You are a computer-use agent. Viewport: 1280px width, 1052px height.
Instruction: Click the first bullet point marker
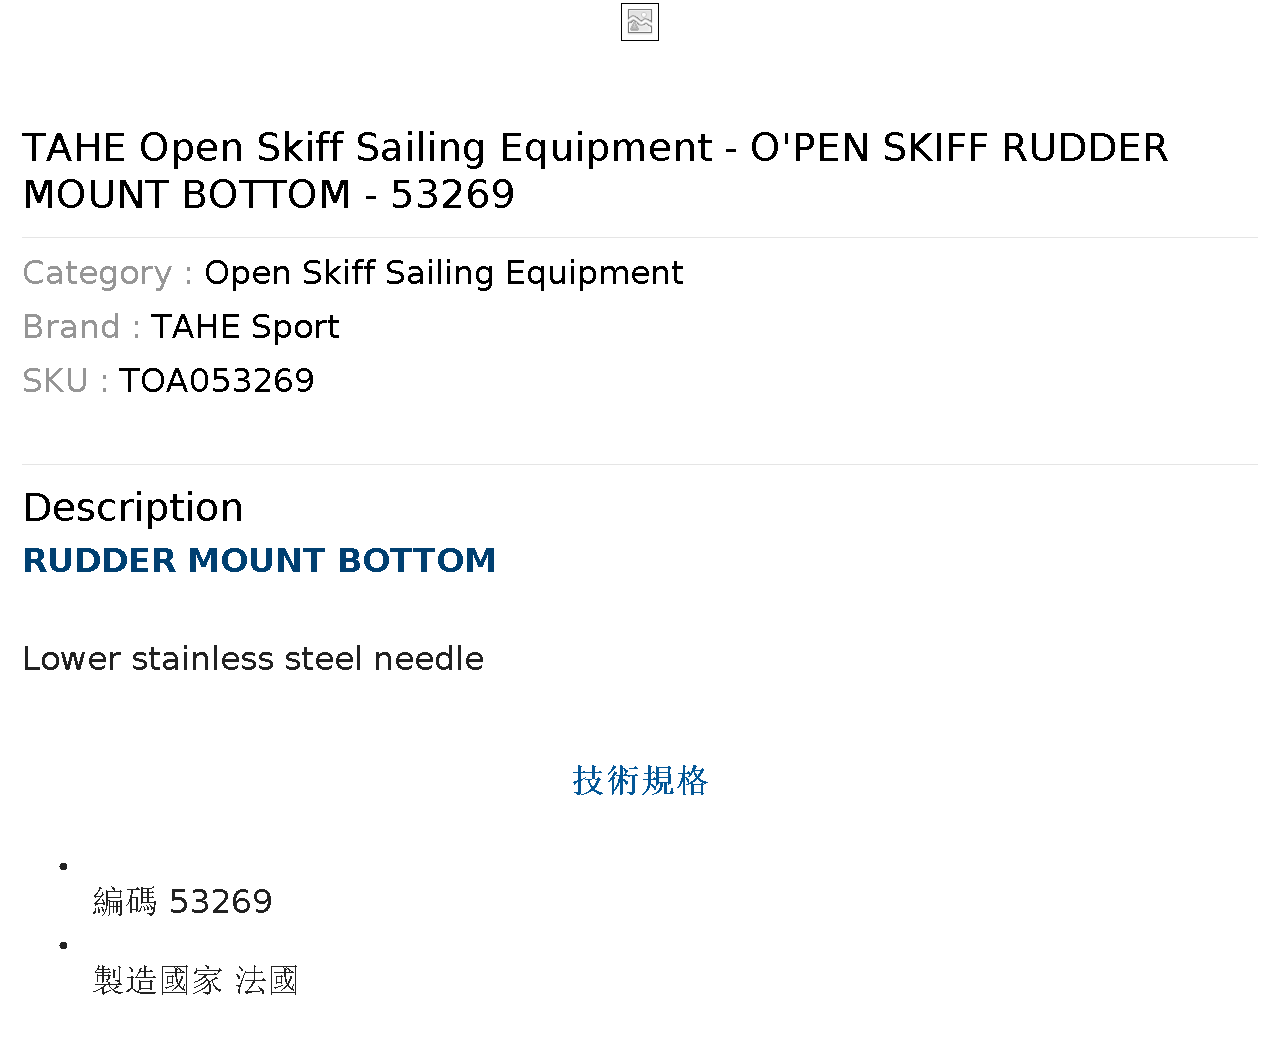[x=63, y=866]
